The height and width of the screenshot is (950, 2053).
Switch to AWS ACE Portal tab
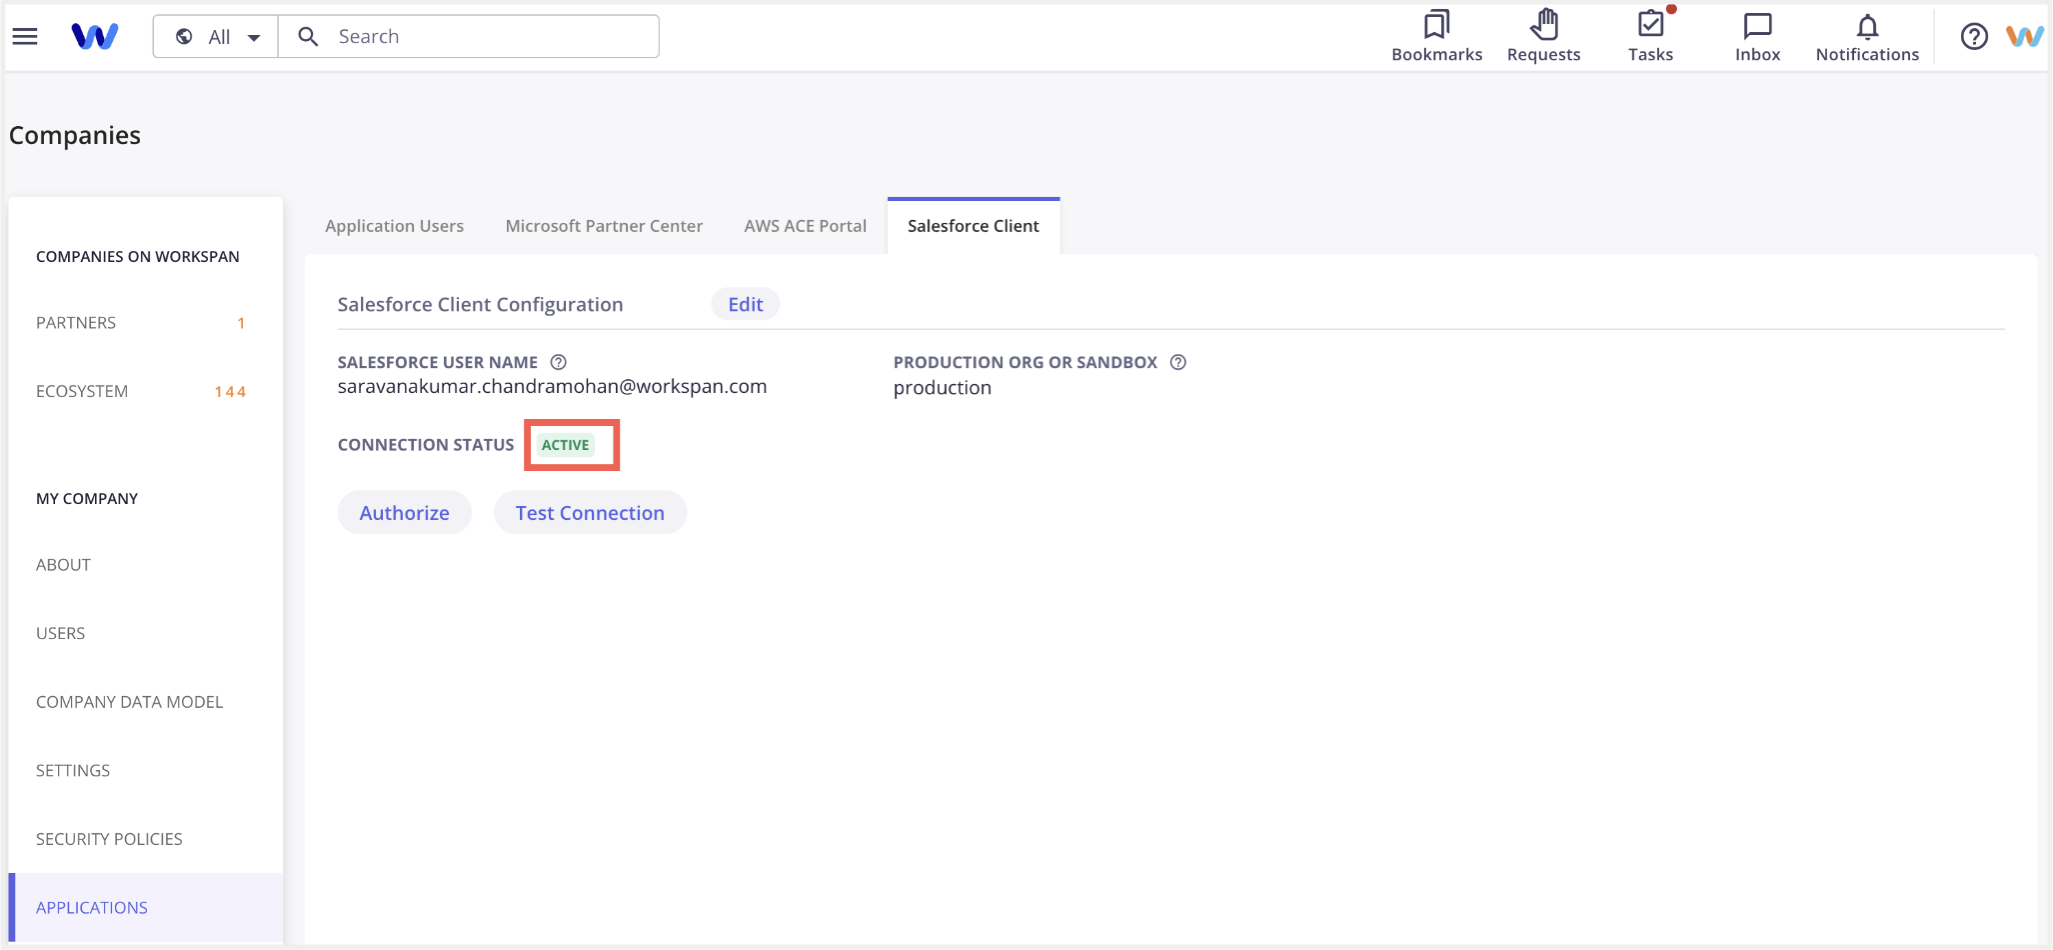805,226
